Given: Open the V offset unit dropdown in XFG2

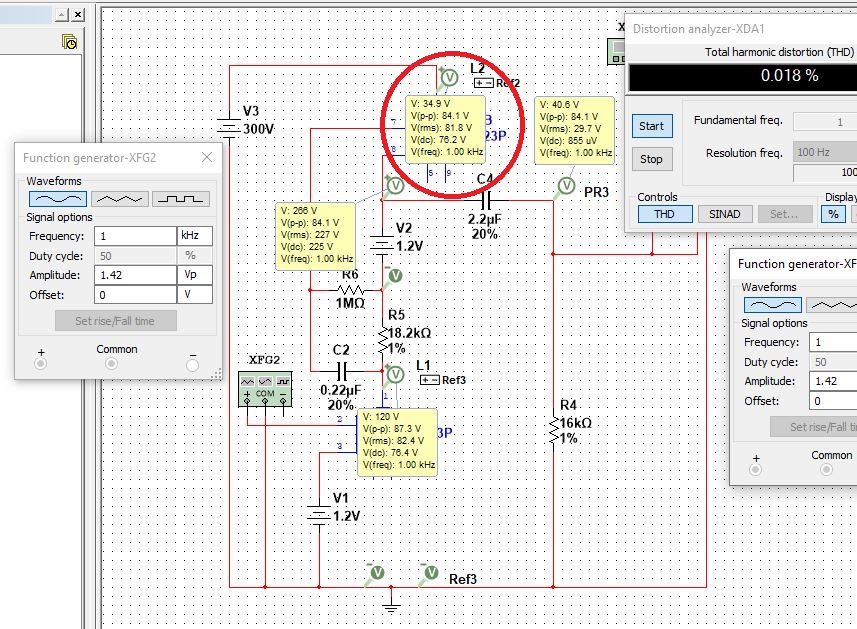Looking at the screenshot, I should tap(195, 295).
